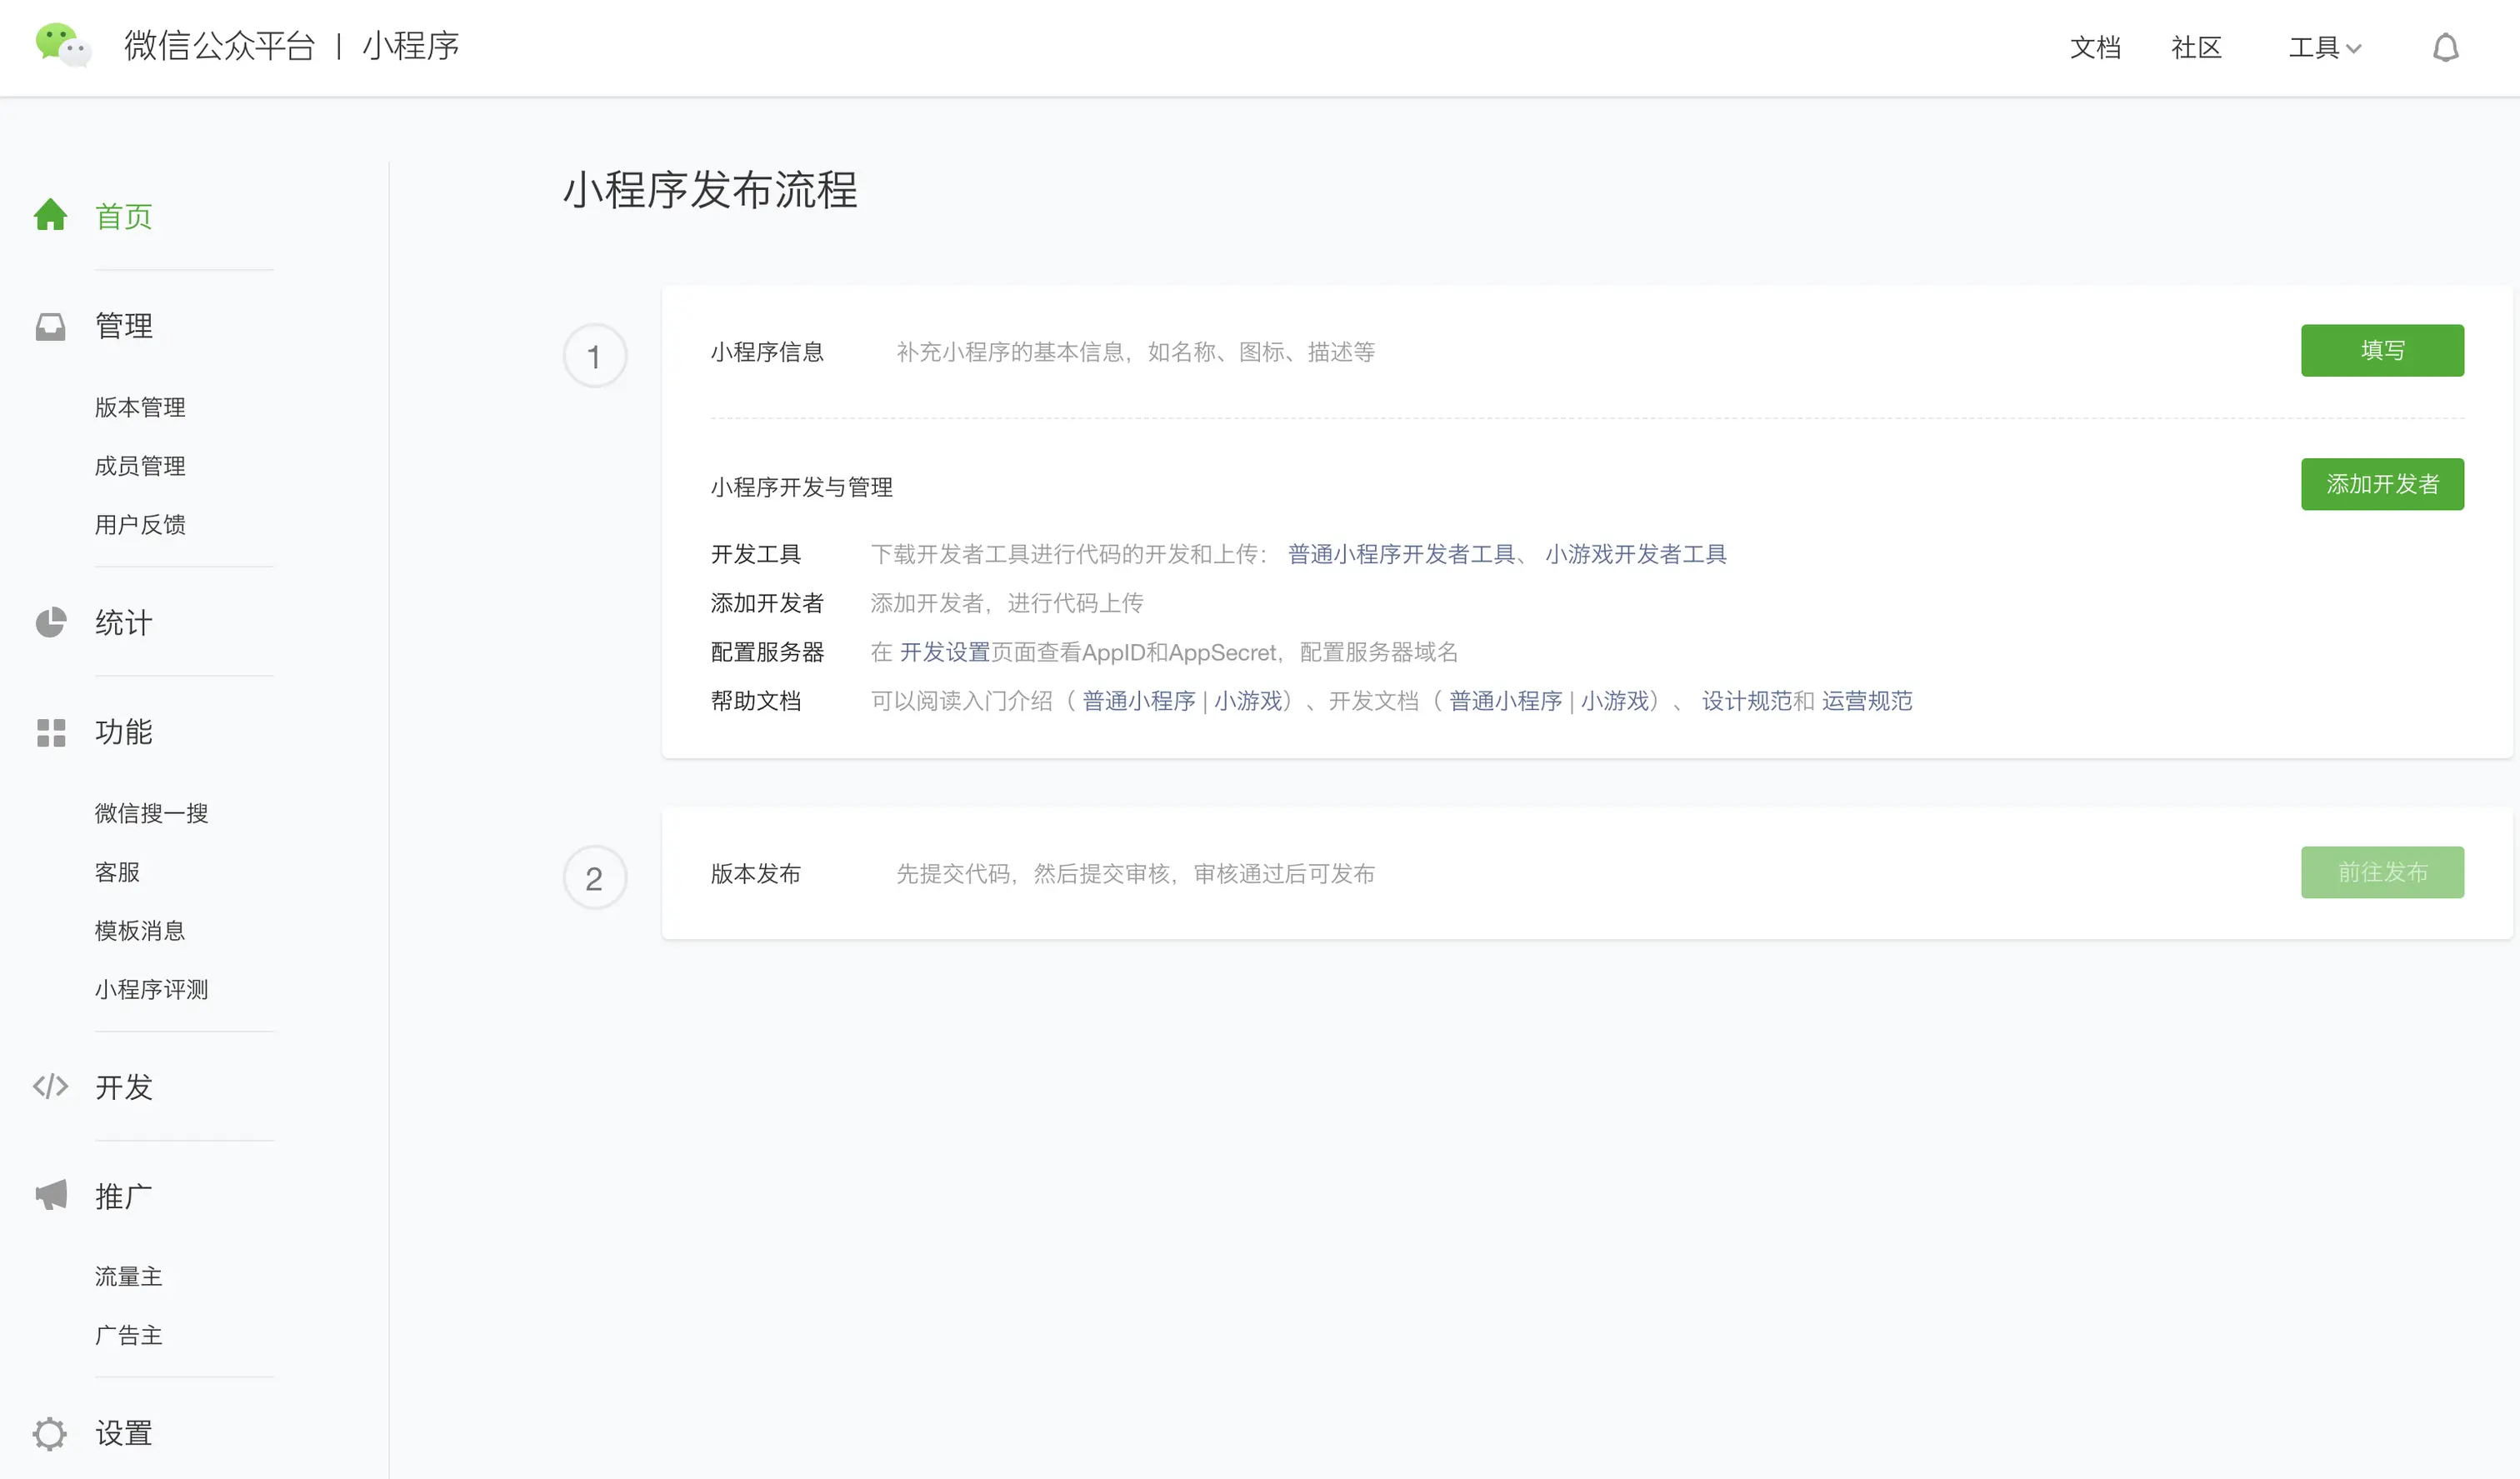
Task: Select 版本管理 in the sidebar
Action: coord(140,407)
